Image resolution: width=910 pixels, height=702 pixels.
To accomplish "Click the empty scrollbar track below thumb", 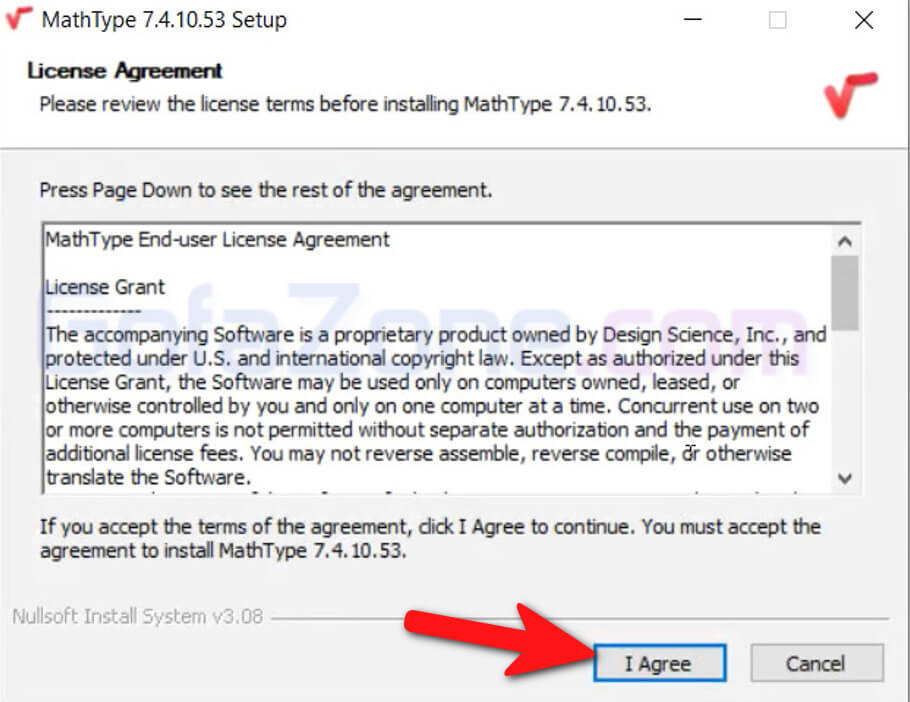I will point(845,400).
